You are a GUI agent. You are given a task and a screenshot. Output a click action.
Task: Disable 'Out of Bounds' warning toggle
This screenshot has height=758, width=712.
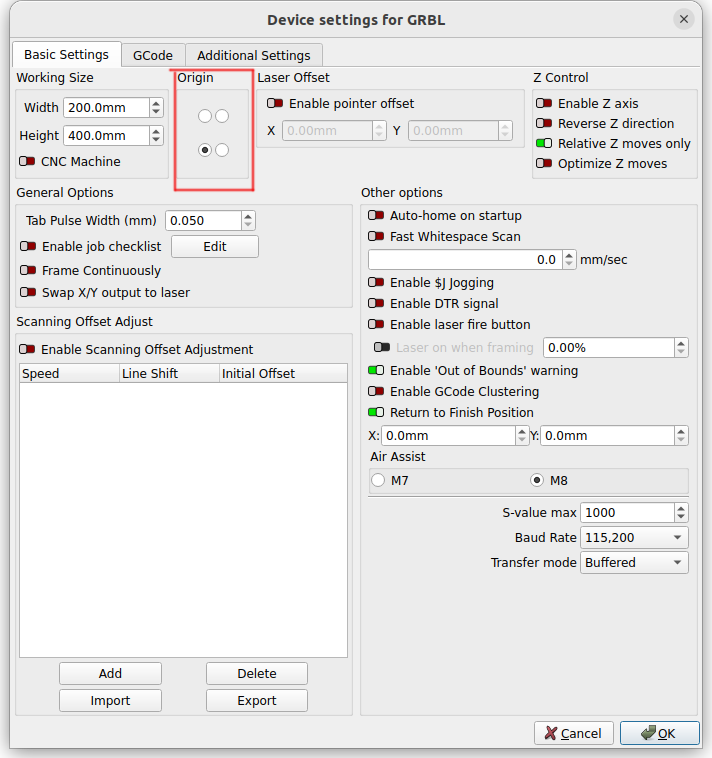click(x=376, y=370)
